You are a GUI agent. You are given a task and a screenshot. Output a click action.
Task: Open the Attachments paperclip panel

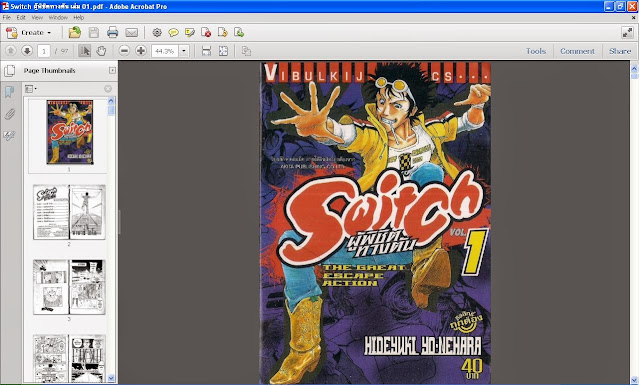coord(10,114)
